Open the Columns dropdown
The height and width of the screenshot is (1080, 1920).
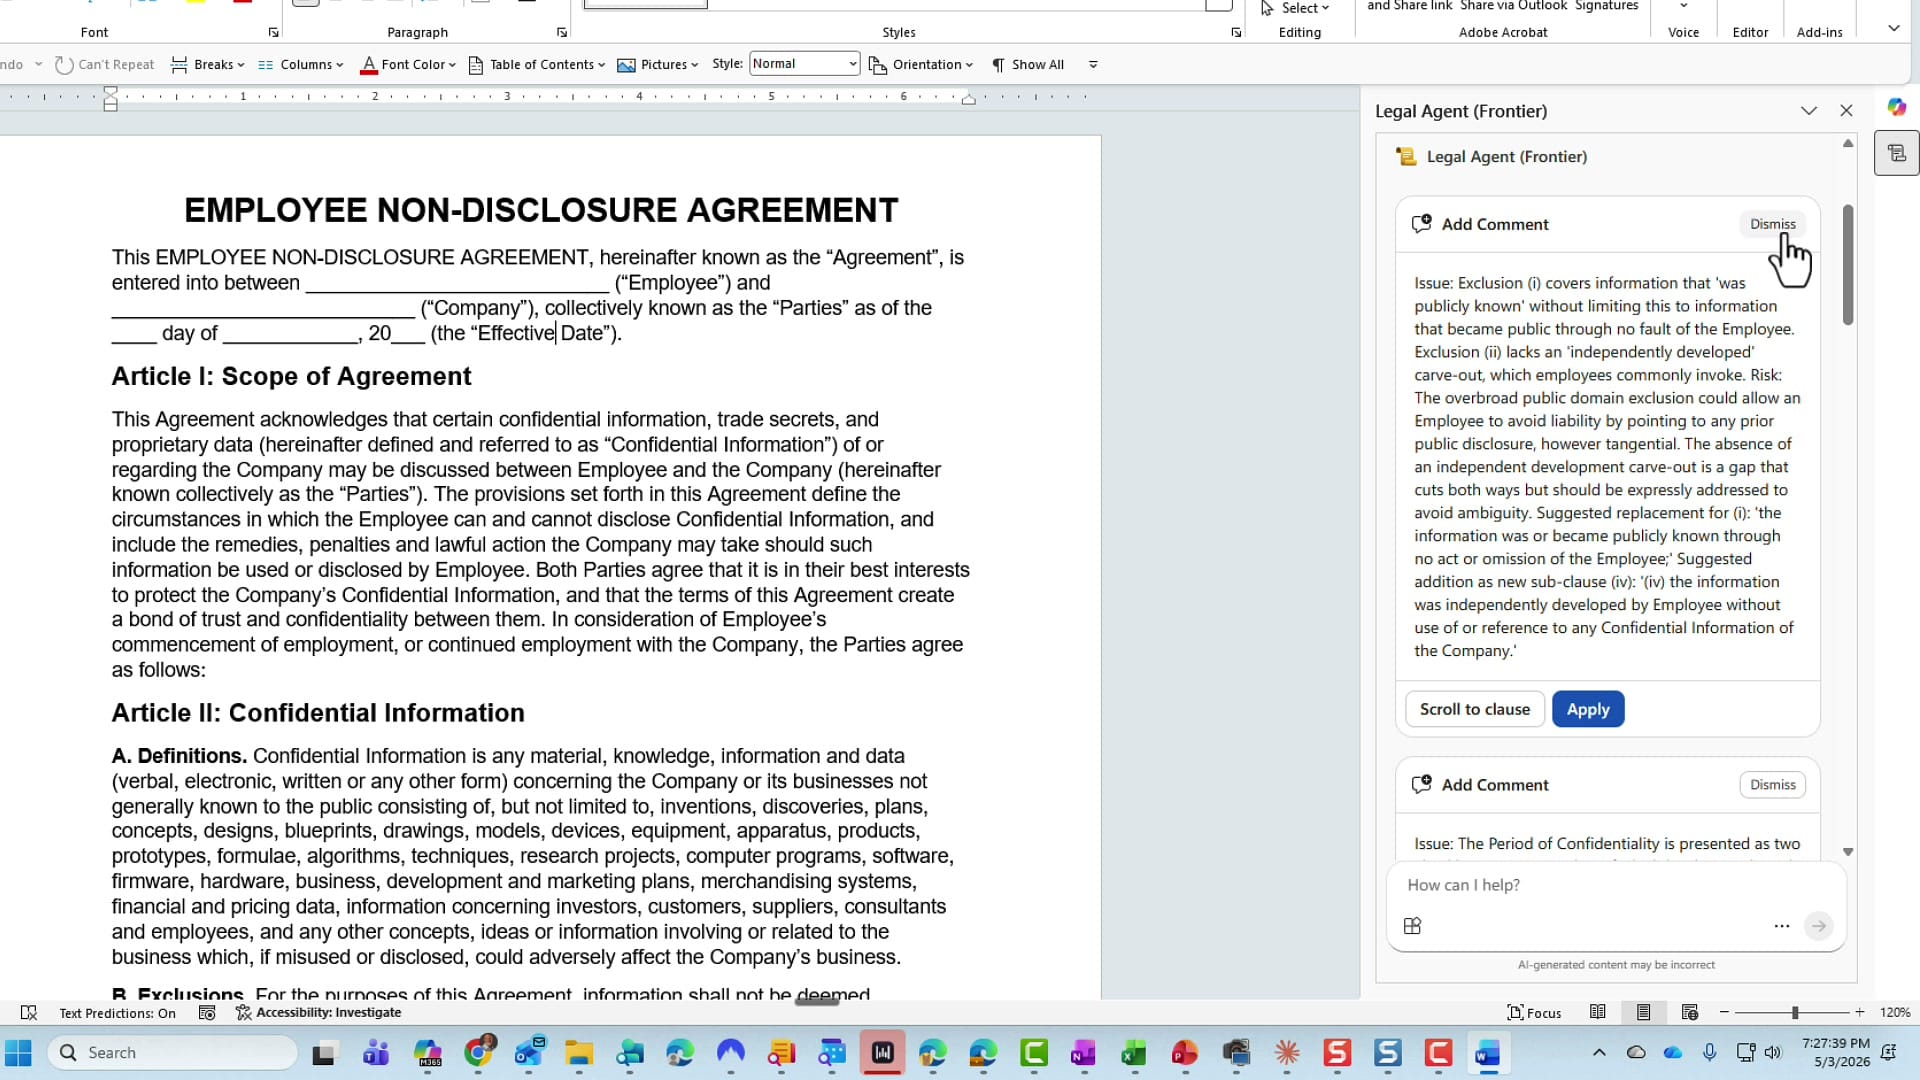point(300,65)
